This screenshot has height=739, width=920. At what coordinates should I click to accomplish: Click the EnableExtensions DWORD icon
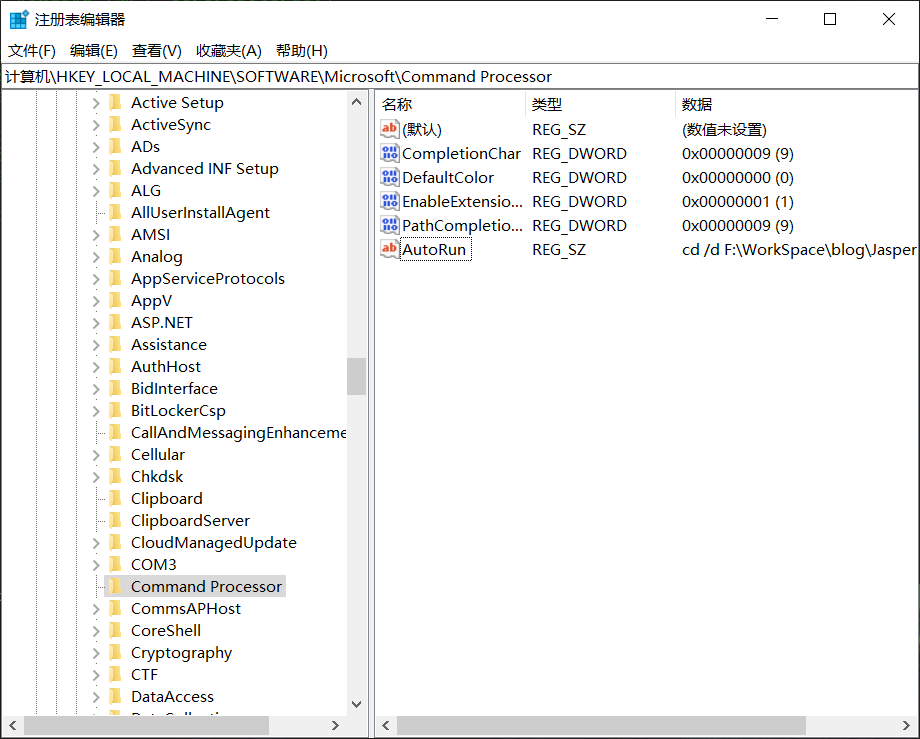tap(390, 201)
